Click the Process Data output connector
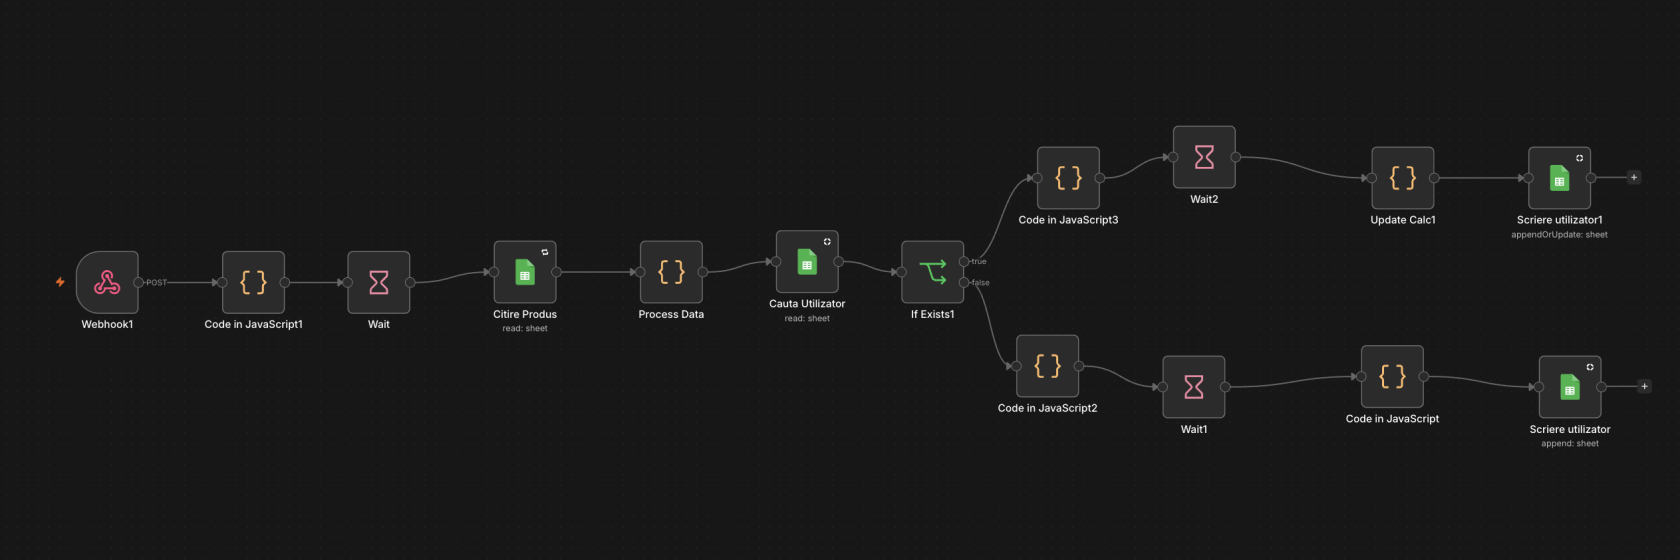This screenshot has height=560, width=1680. (703, 272)
